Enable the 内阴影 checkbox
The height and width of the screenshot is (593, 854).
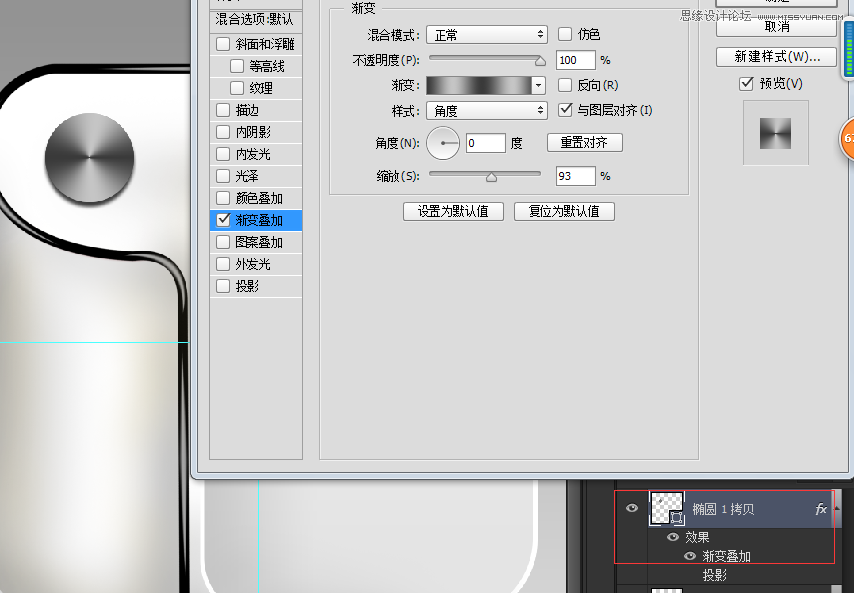click(x=223, y=132)
